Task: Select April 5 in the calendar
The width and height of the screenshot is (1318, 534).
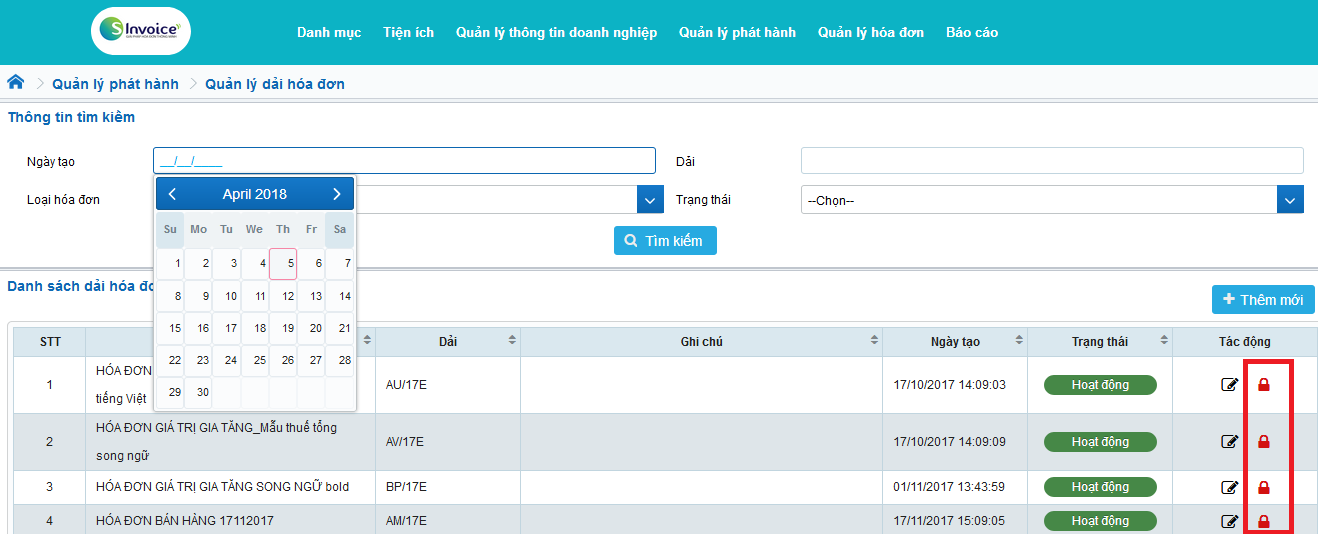Action: click(x=284, y=264)
